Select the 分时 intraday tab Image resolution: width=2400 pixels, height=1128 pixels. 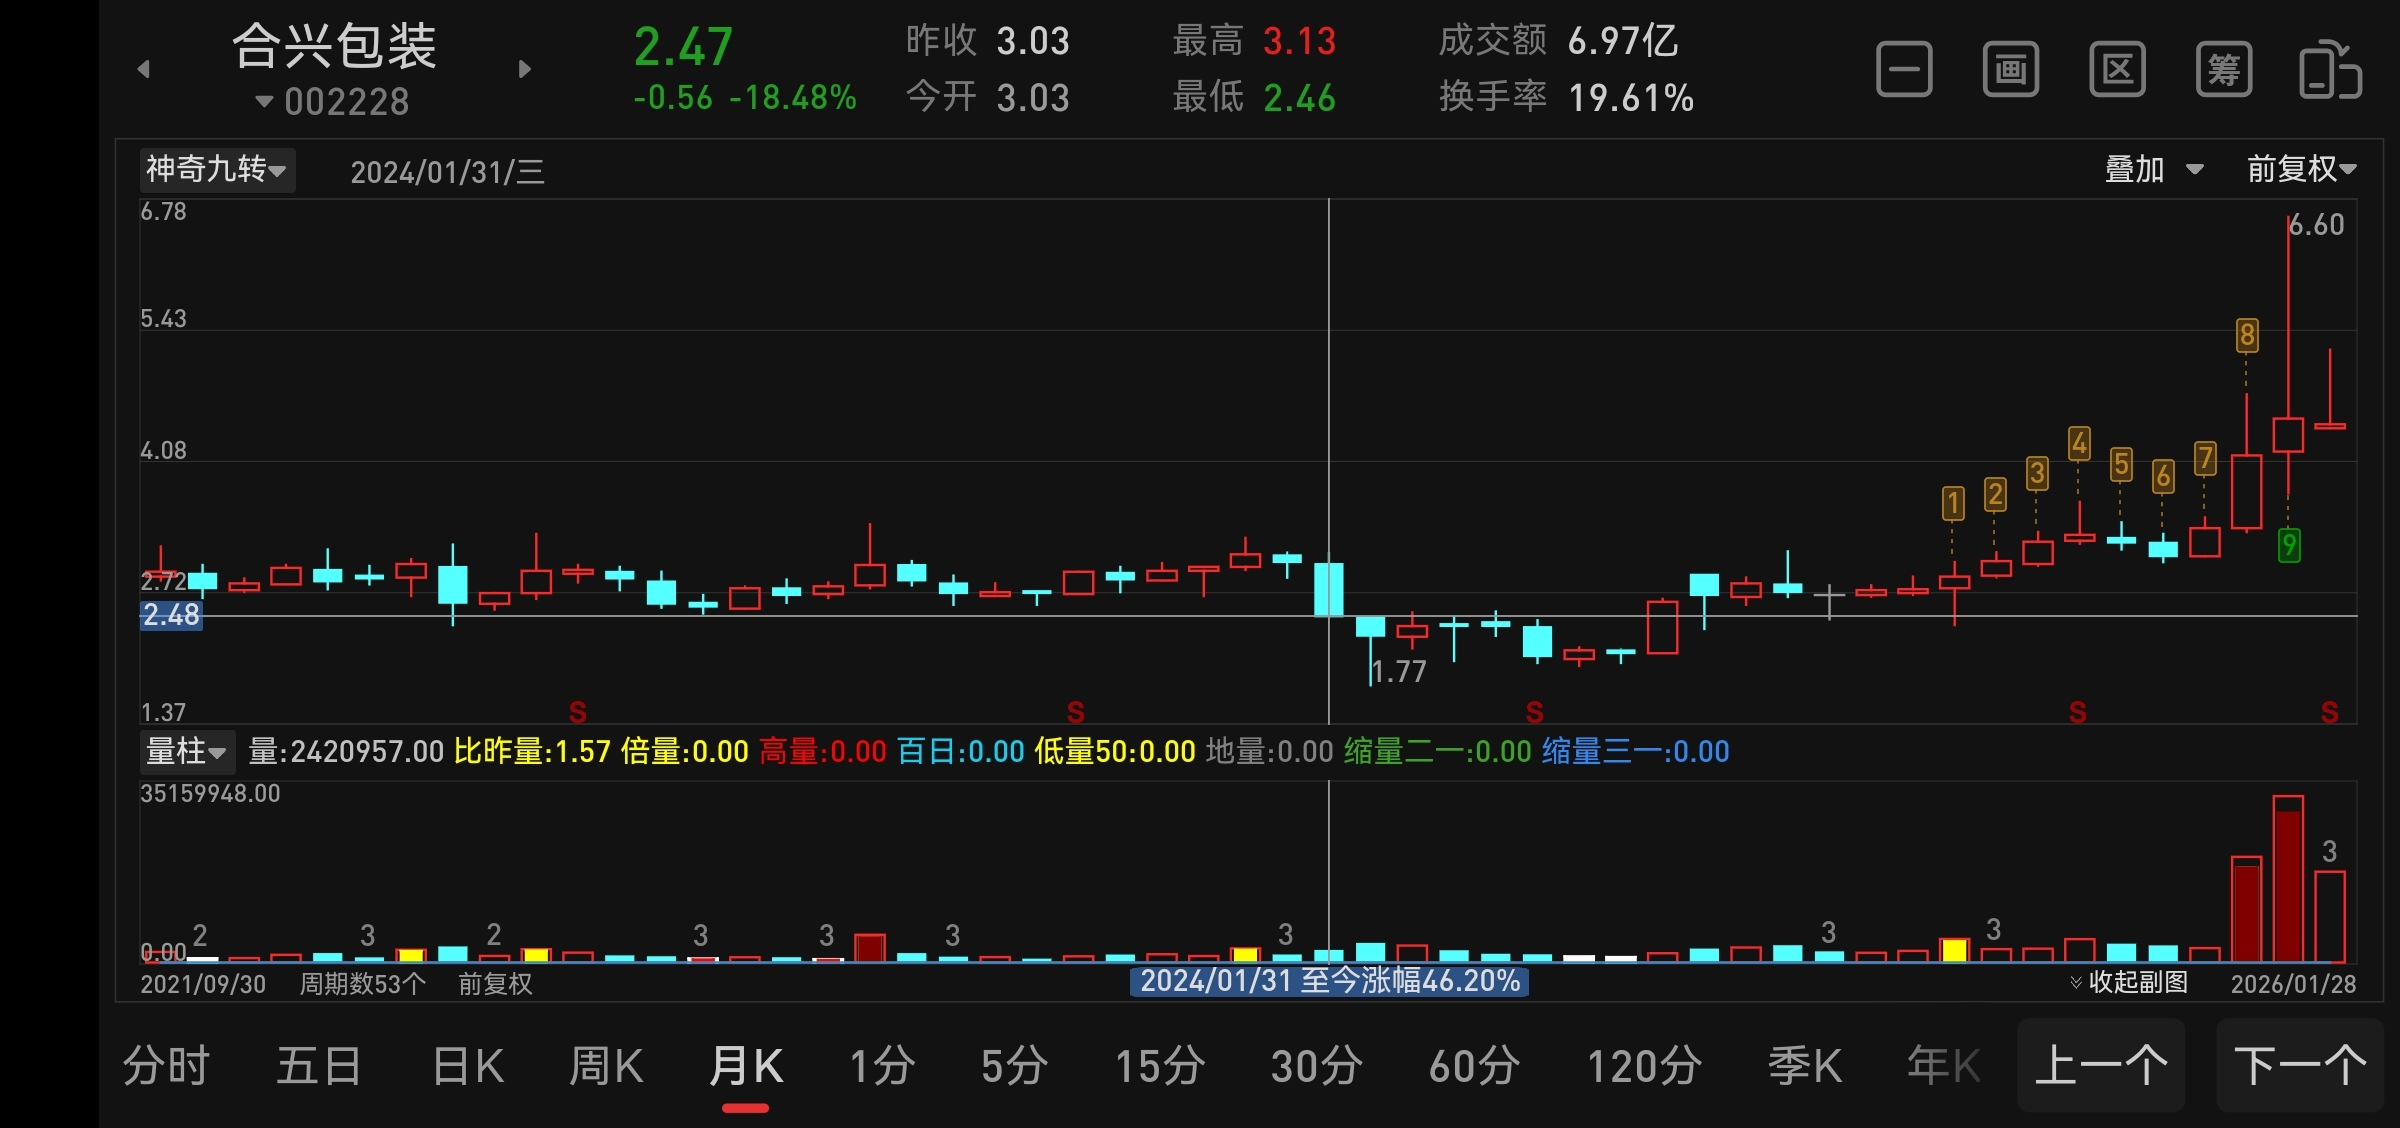pos(166,1066)
